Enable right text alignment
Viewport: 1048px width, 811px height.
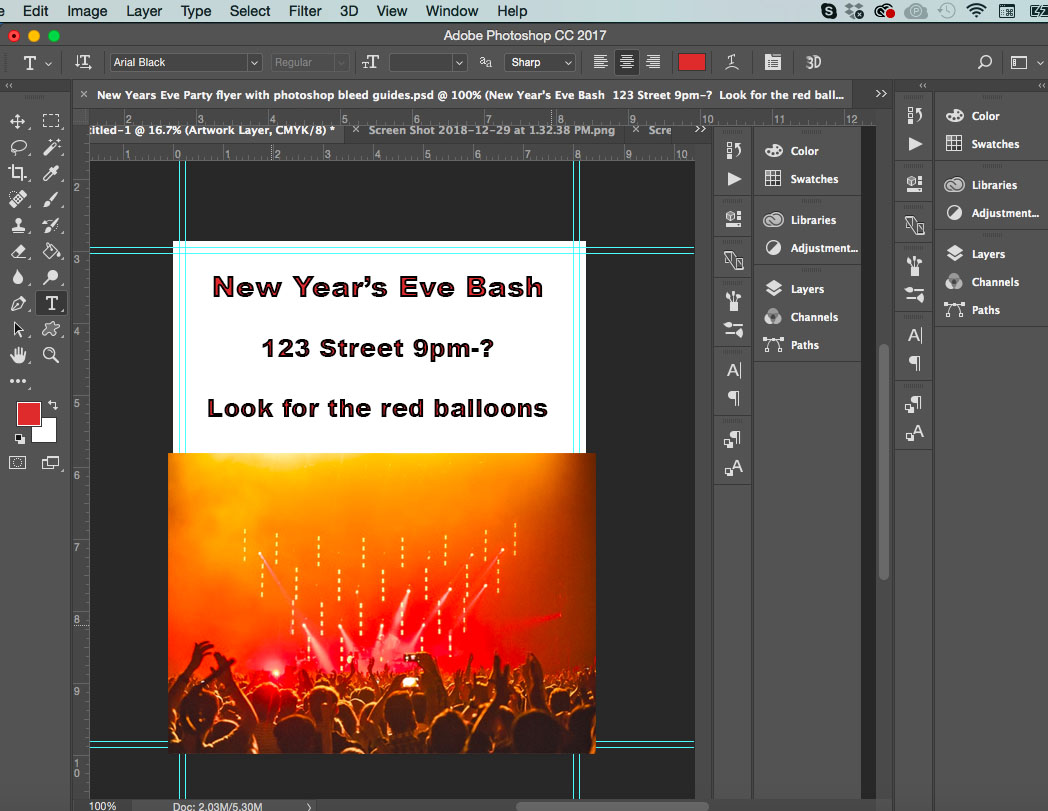(x=652, y=62)
